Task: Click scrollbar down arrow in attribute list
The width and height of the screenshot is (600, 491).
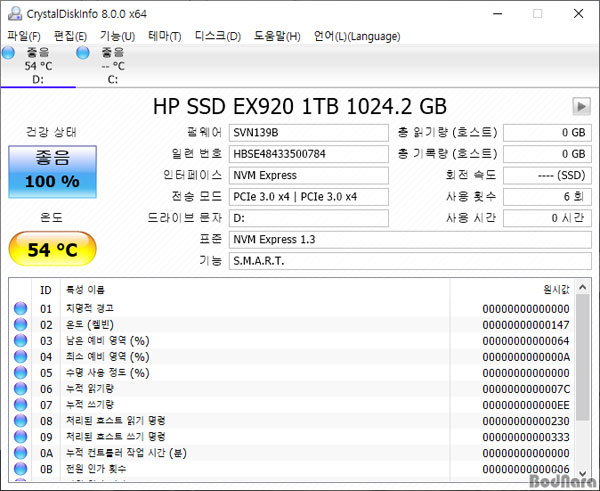Action: tap(583, 474)
